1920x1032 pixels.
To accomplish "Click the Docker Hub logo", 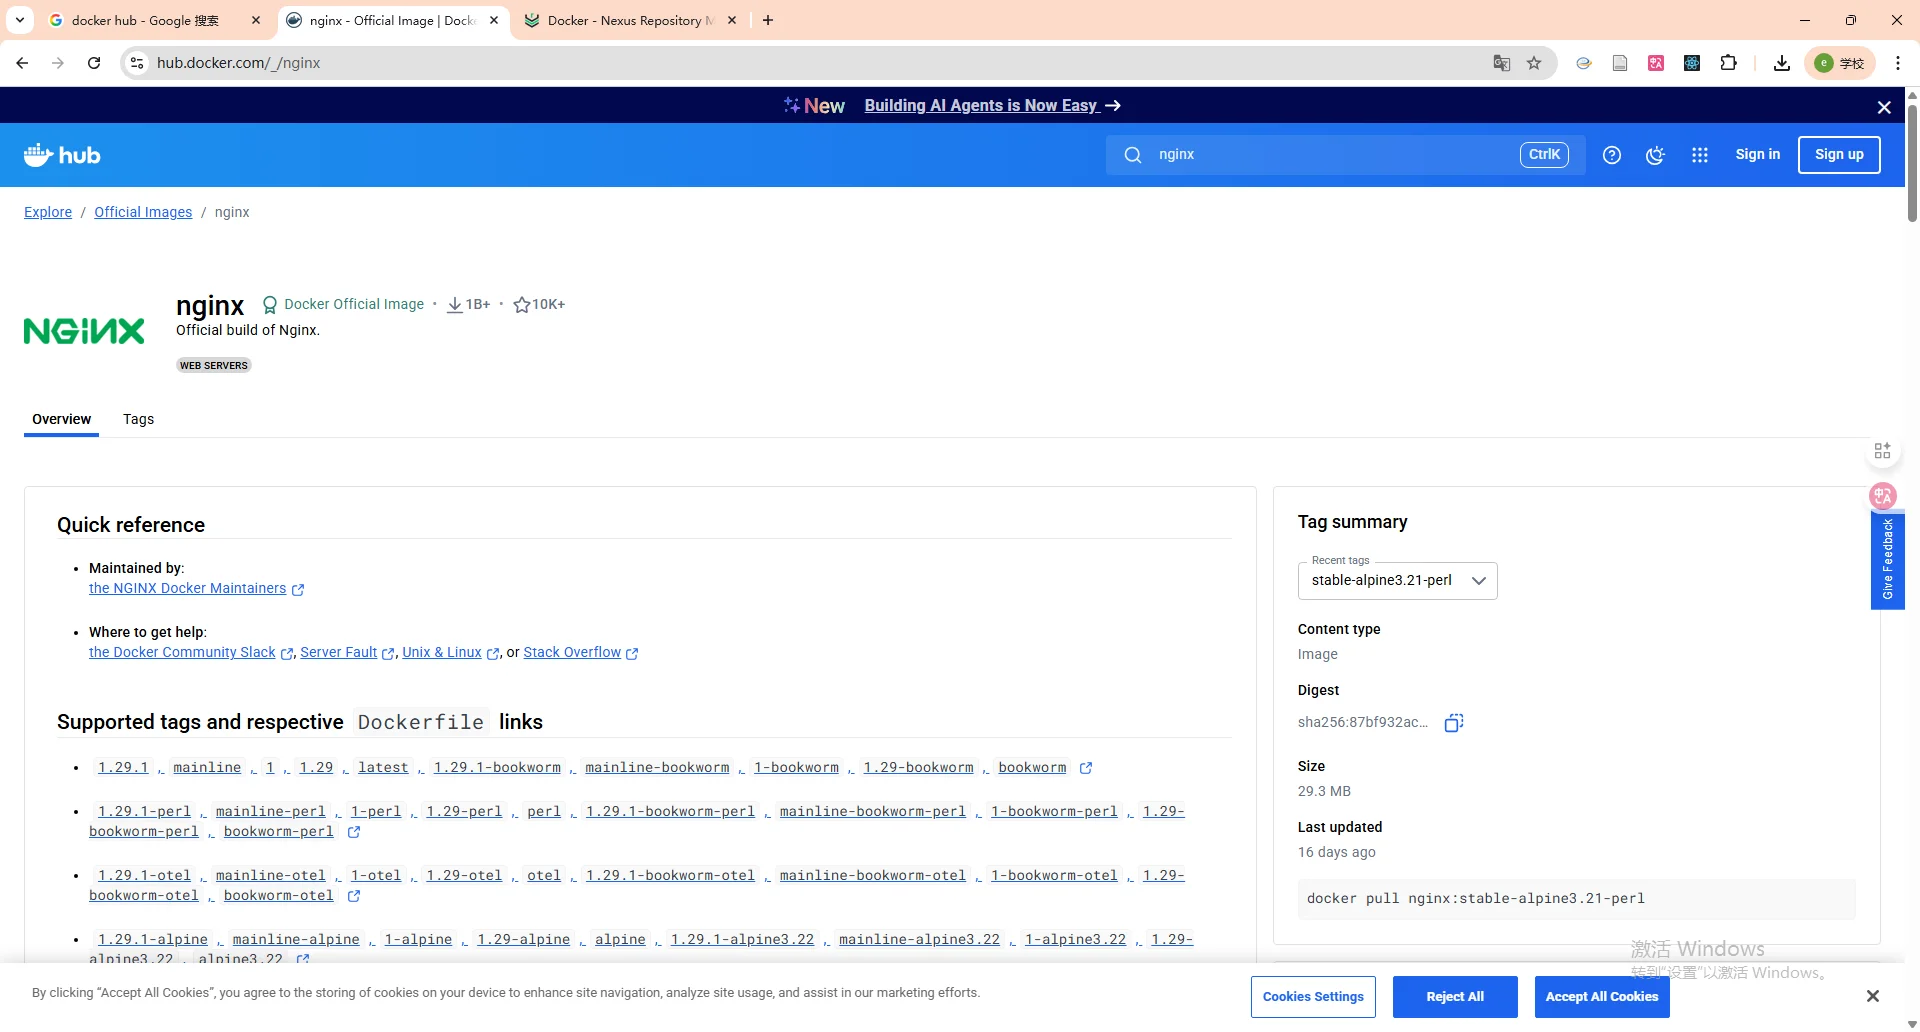I will pos(62,155).
